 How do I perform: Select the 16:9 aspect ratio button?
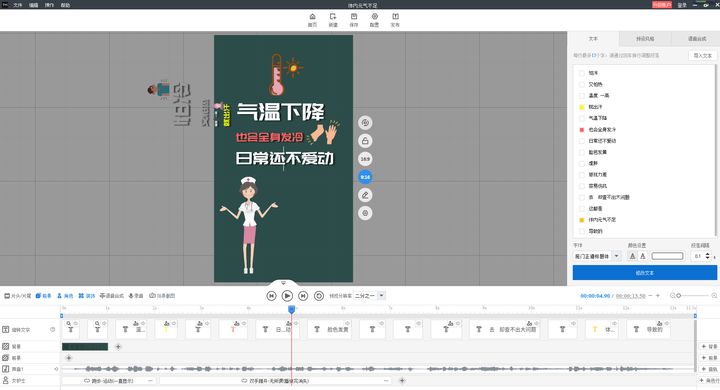(365, 159)
